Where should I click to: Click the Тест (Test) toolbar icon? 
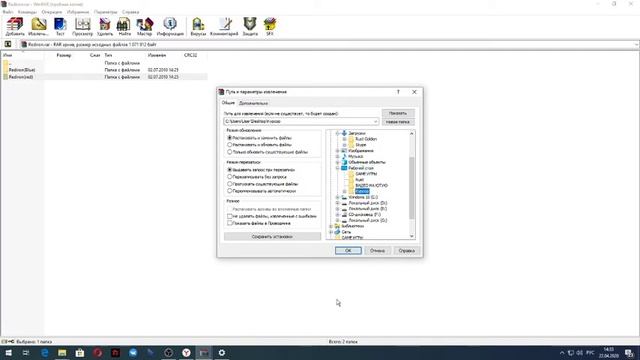point(60,27)
